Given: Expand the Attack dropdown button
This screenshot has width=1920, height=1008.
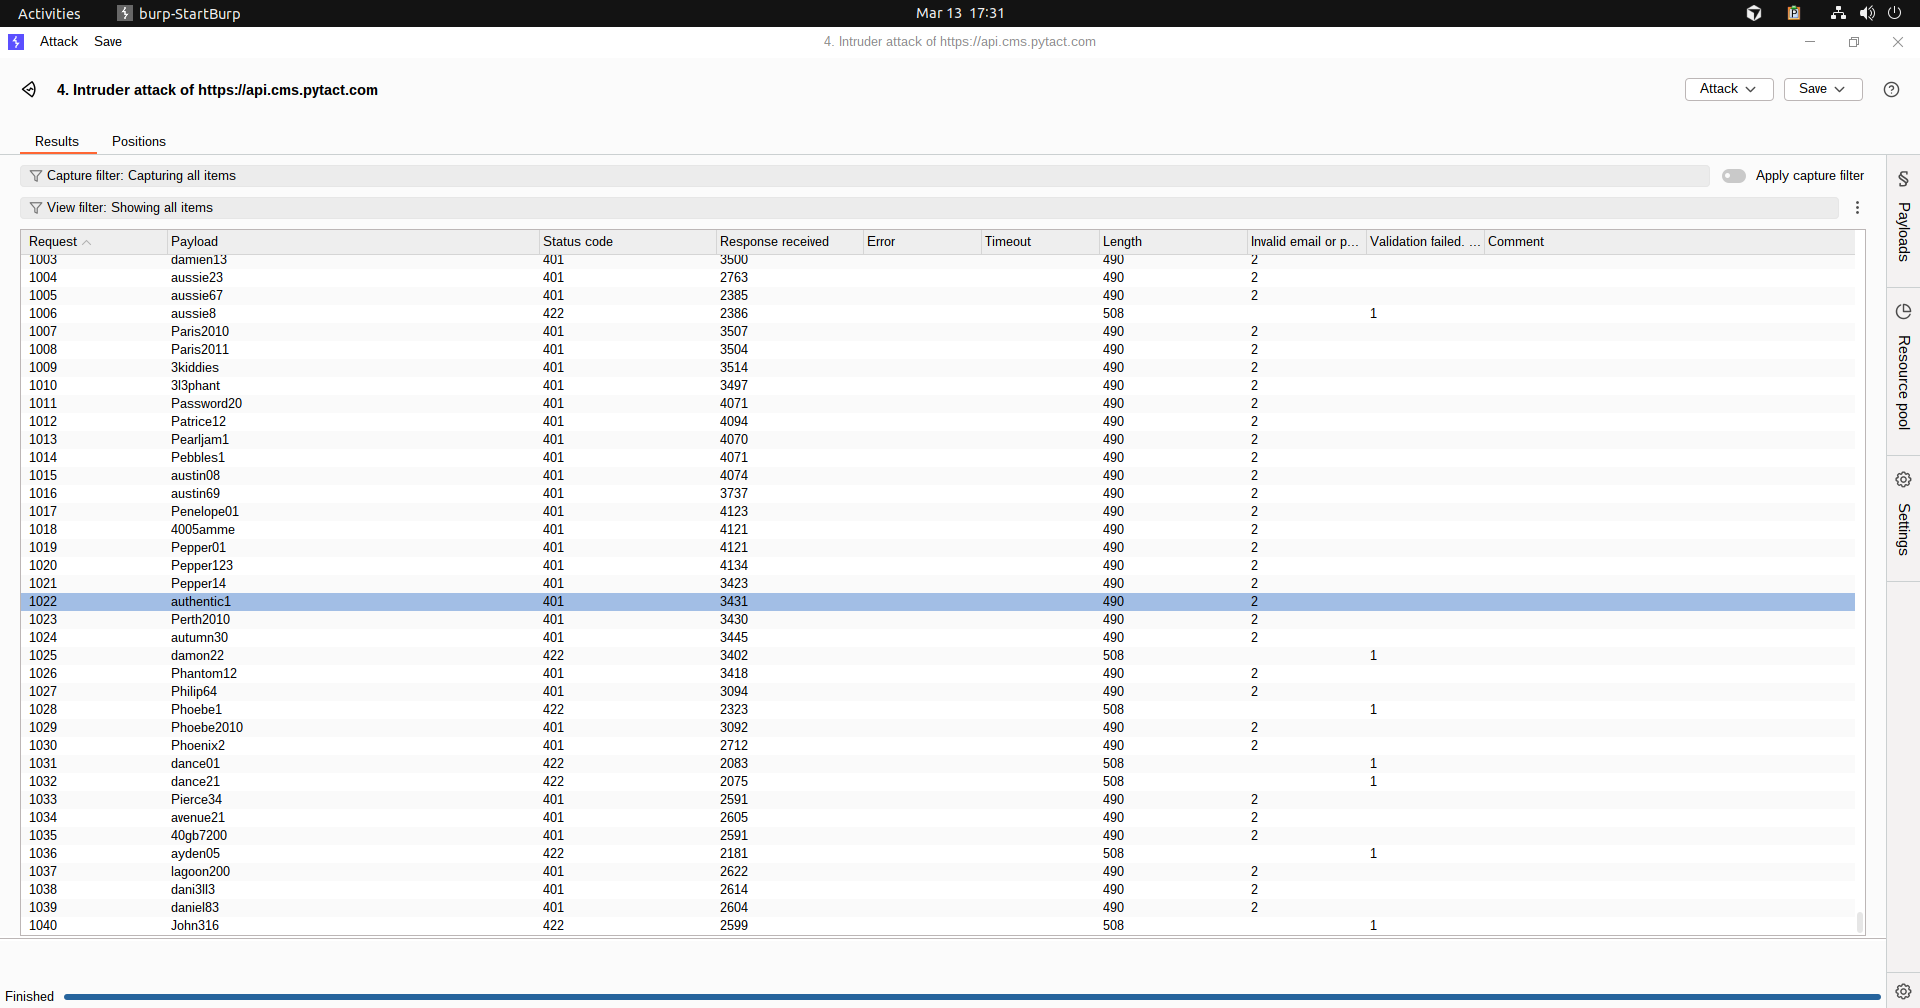Looking at the screenshot, I should pos(1728,89).
